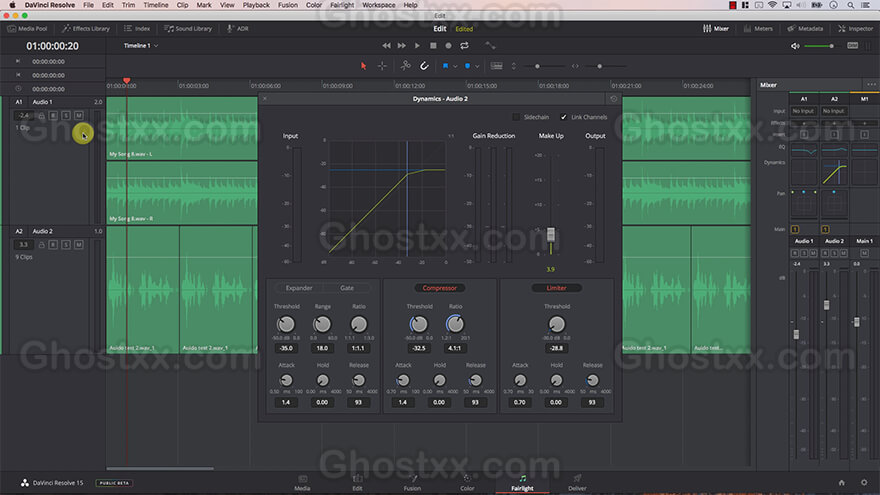
Task: Open the File menu
Action: point(88,5)
